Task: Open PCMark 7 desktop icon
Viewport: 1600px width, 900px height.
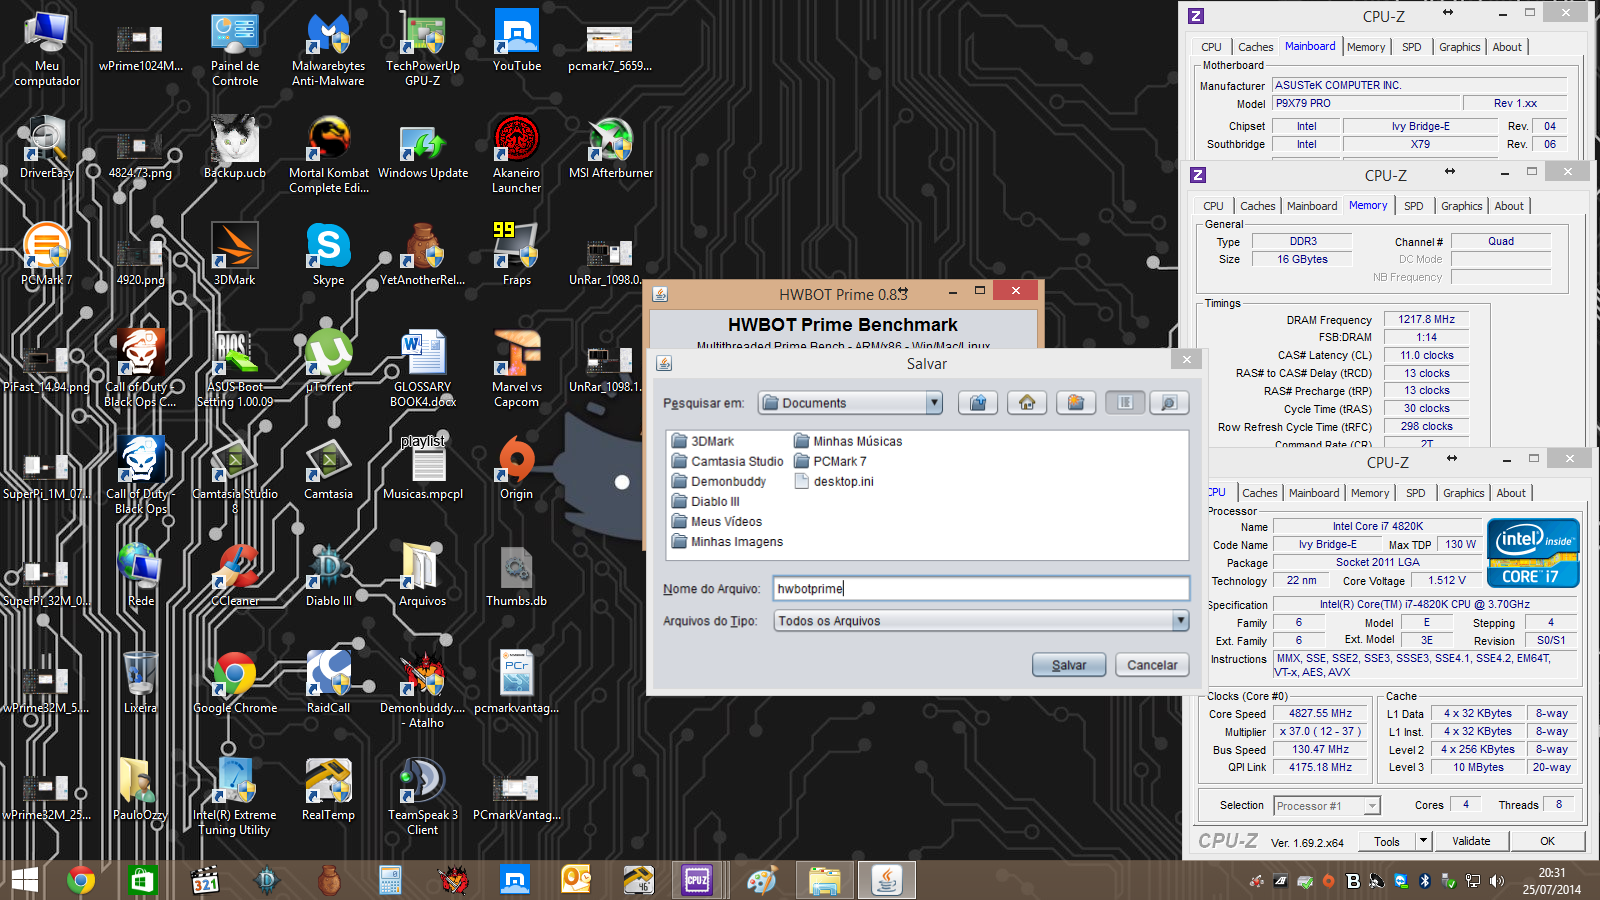Action: (47, 254)
